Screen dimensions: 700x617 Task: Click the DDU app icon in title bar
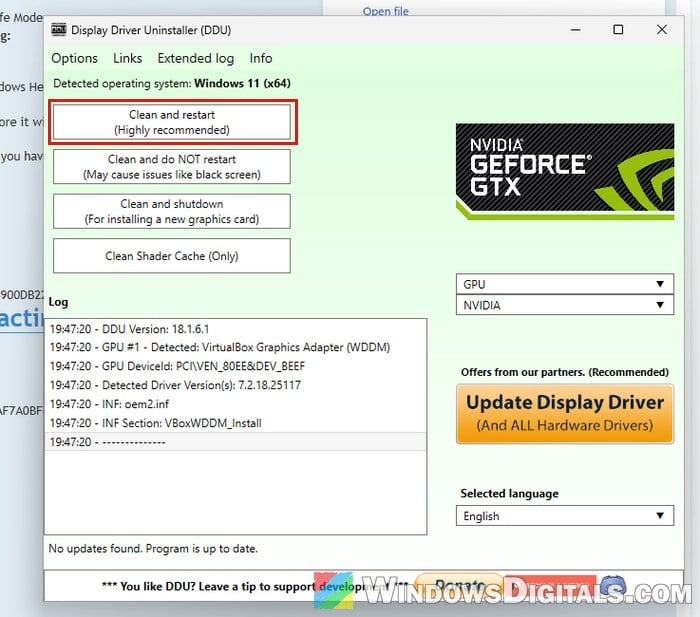tap(58, 29)
